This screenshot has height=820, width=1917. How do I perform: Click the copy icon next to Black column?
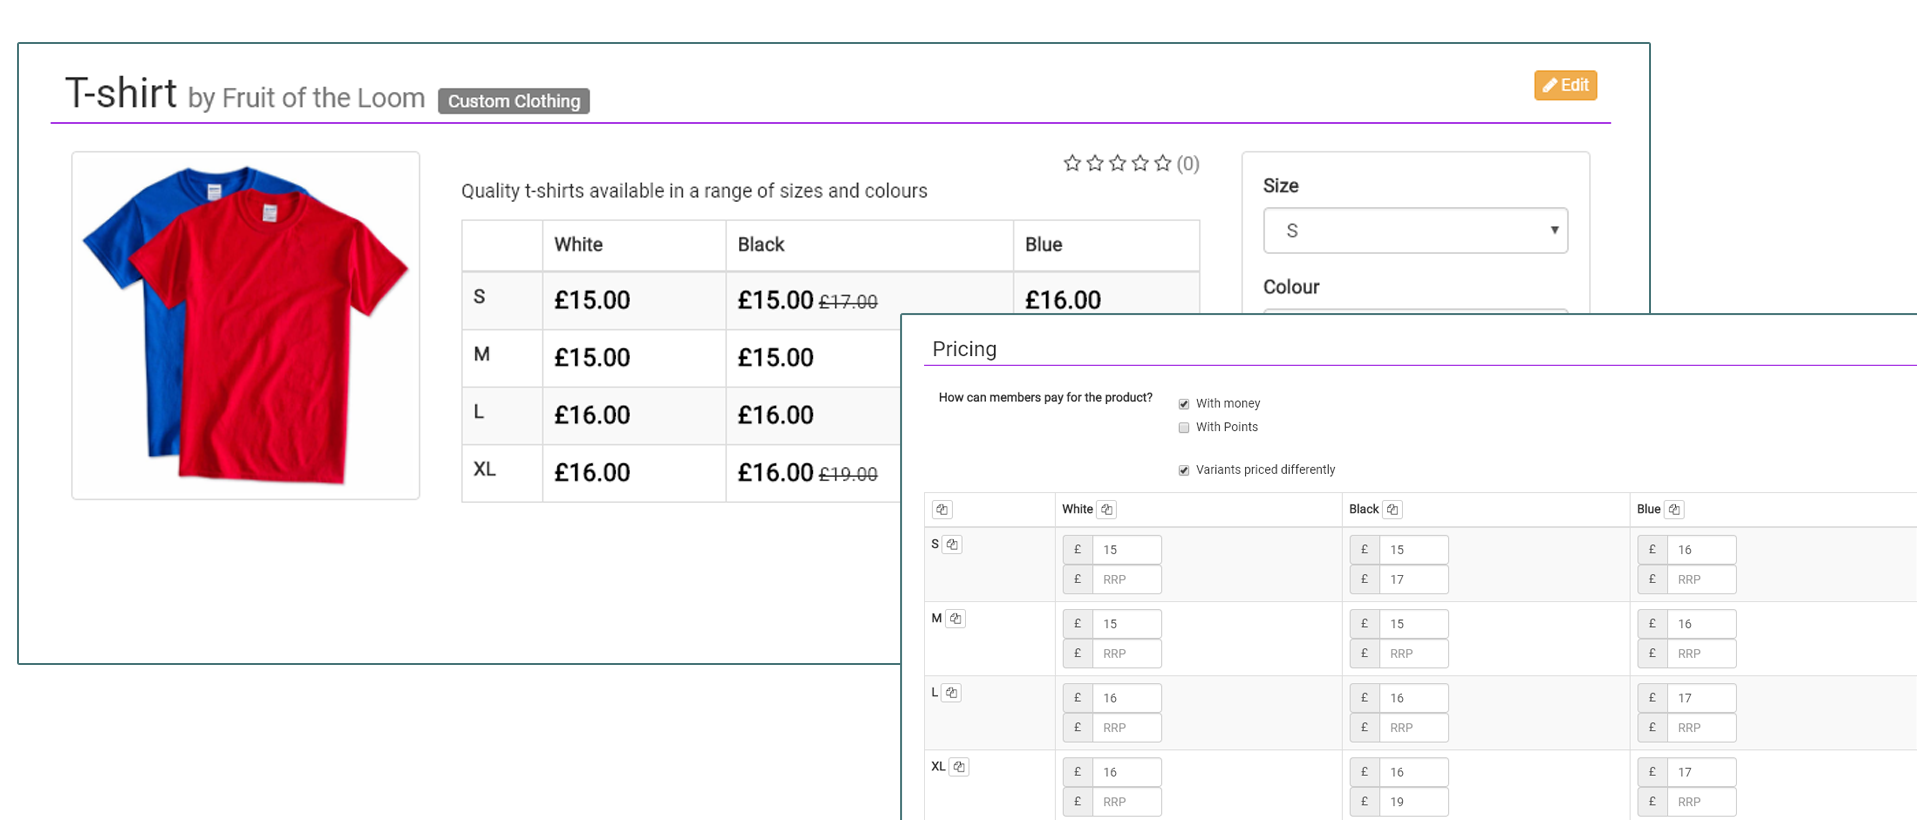pos(1392,510)
